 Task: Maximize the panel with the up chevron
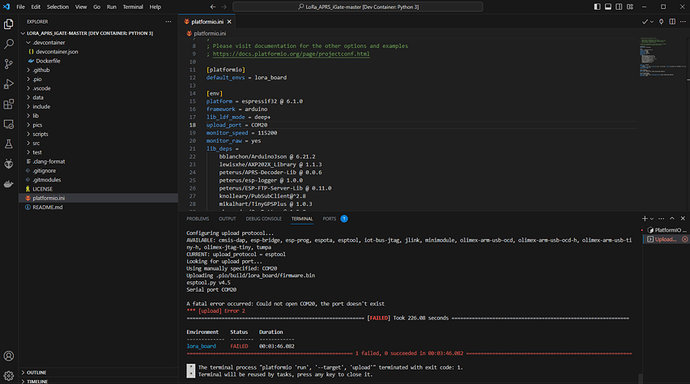point(672,218)
